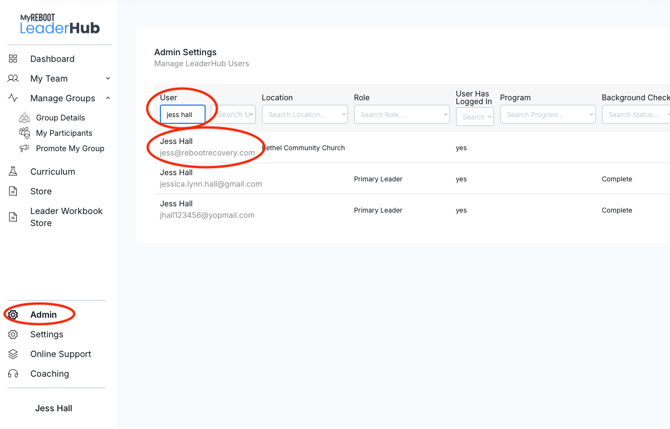670x429 pixels.
Task: Click the My Participants icon
Action: click(x=25, y=132)
